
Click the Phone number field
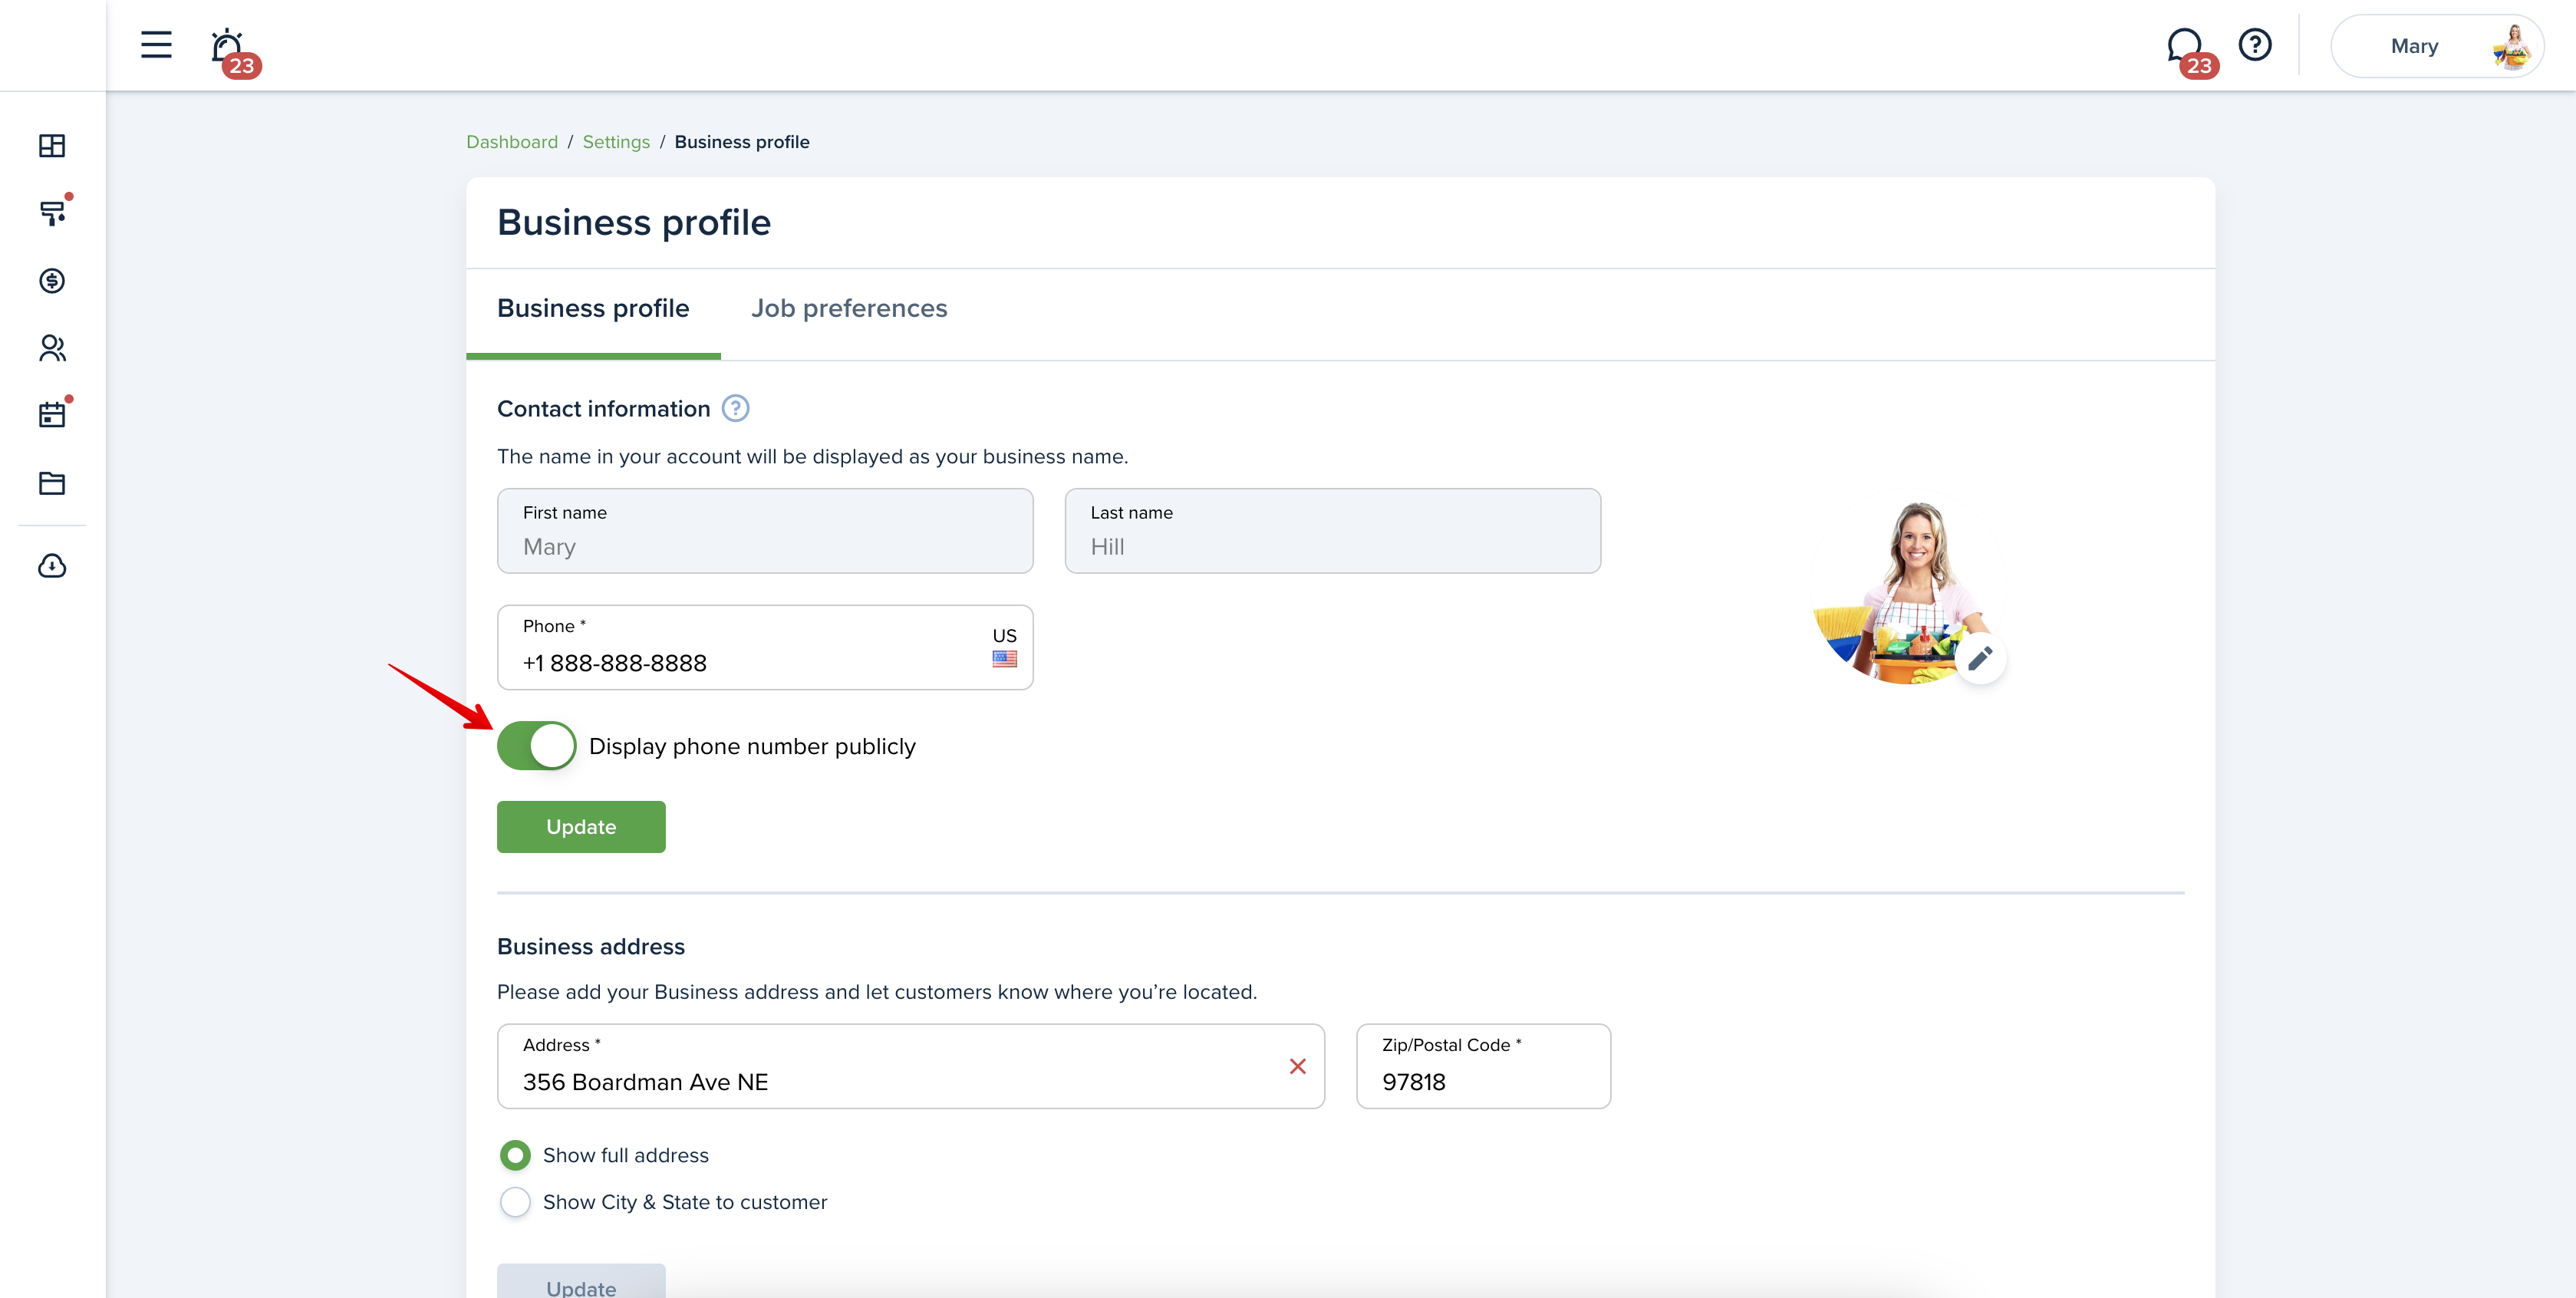pyautogui.click(x=765, y=647)
